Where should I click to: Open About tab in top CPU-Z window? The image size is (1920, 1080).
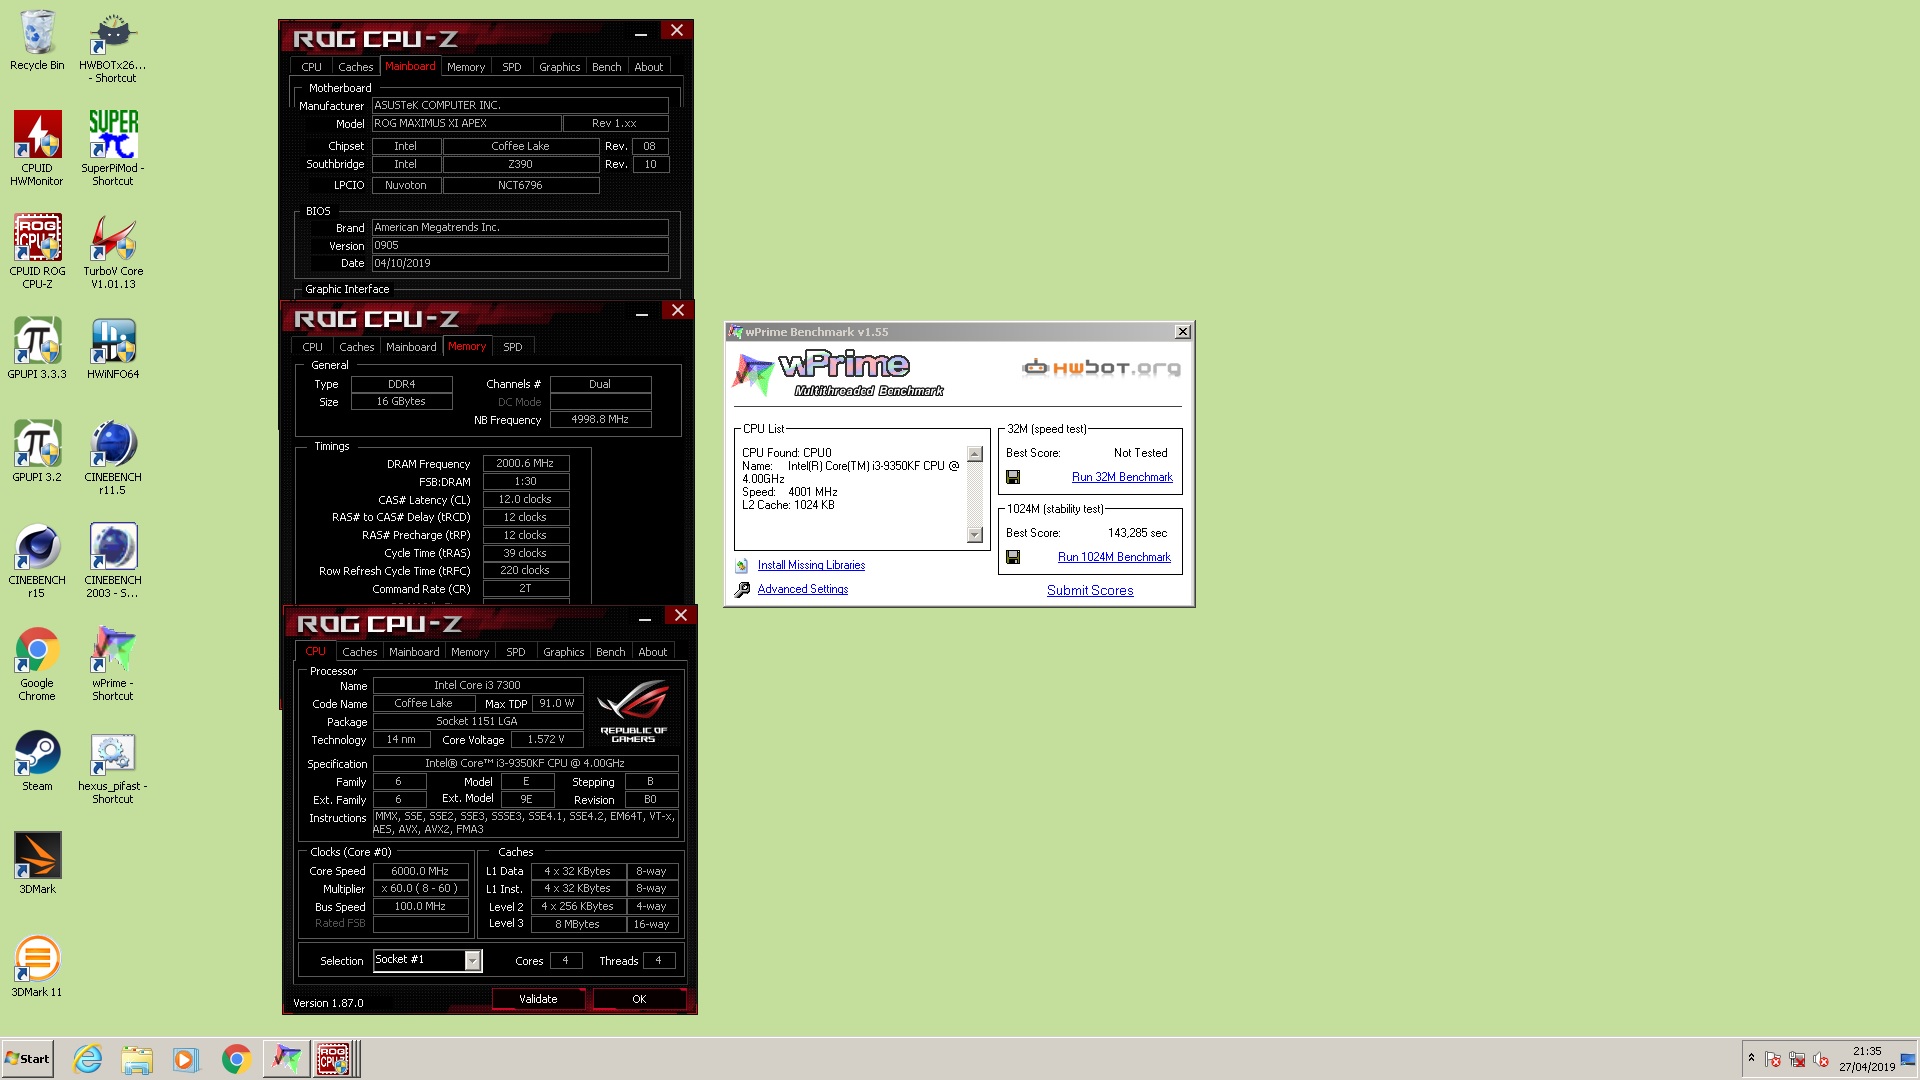point(649,67)
